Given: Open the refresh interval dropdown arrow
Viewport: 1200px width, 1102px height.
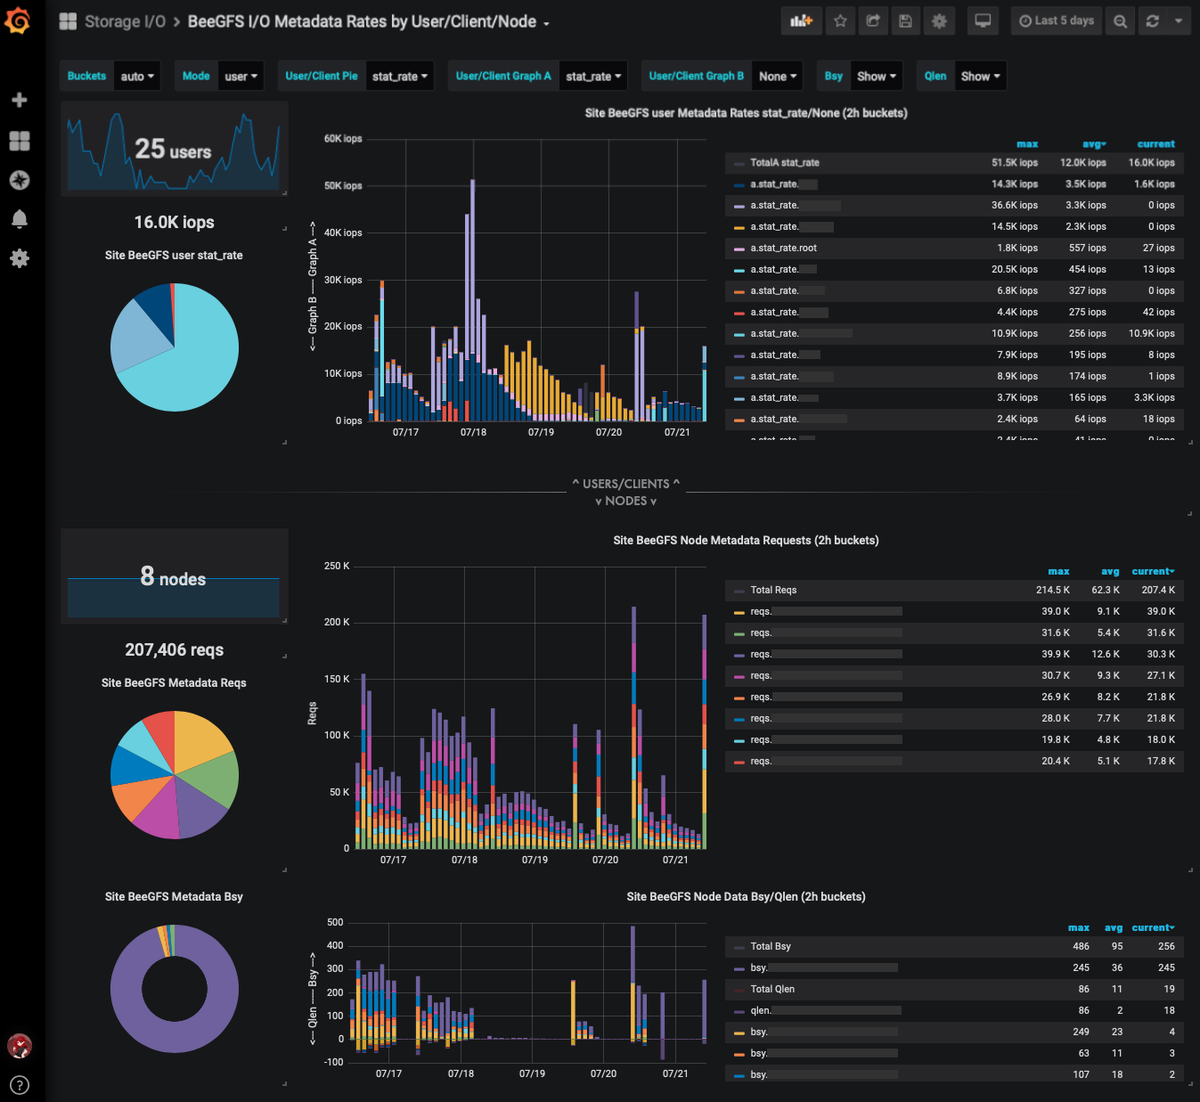Looking at the screenshot, I should (1178, 21).
